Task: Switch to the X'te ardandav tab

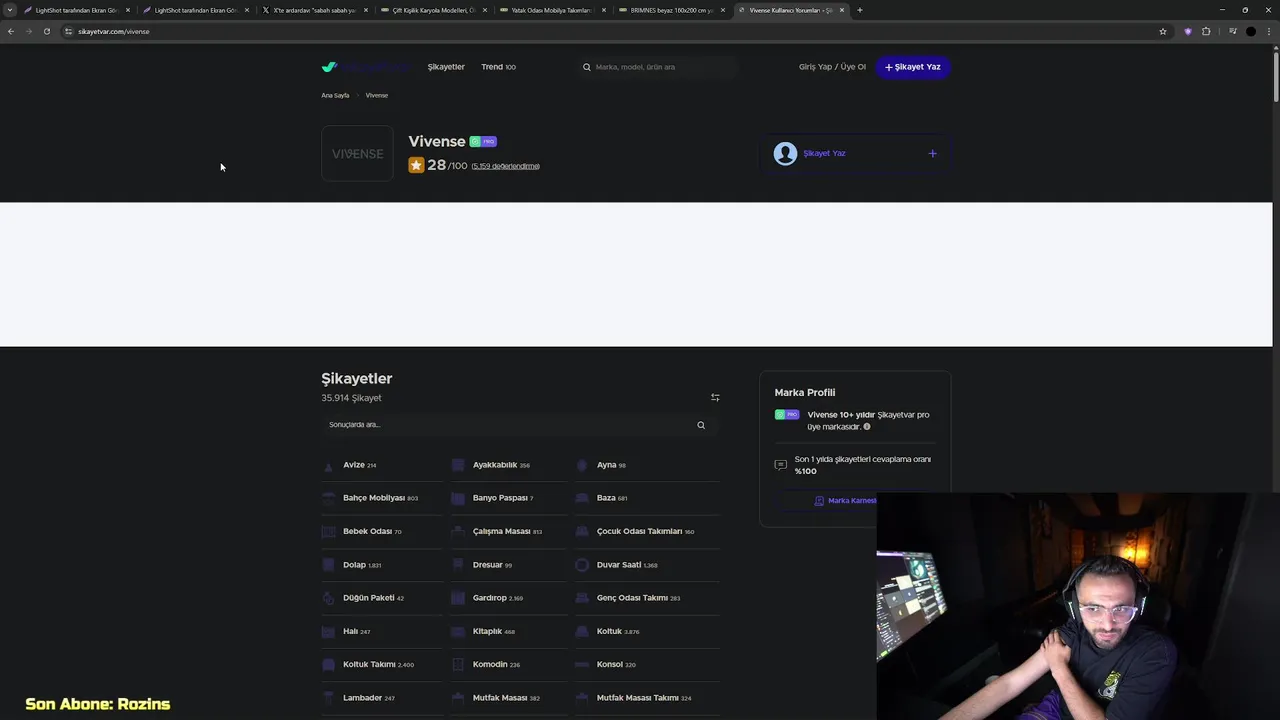Action: point(315,10)
